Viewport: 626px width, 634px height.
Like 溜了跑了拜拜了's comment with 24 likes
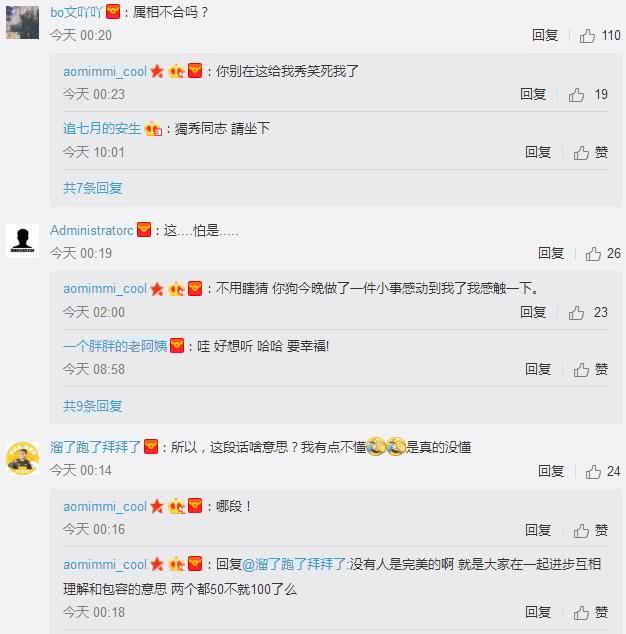pos(603,471)
